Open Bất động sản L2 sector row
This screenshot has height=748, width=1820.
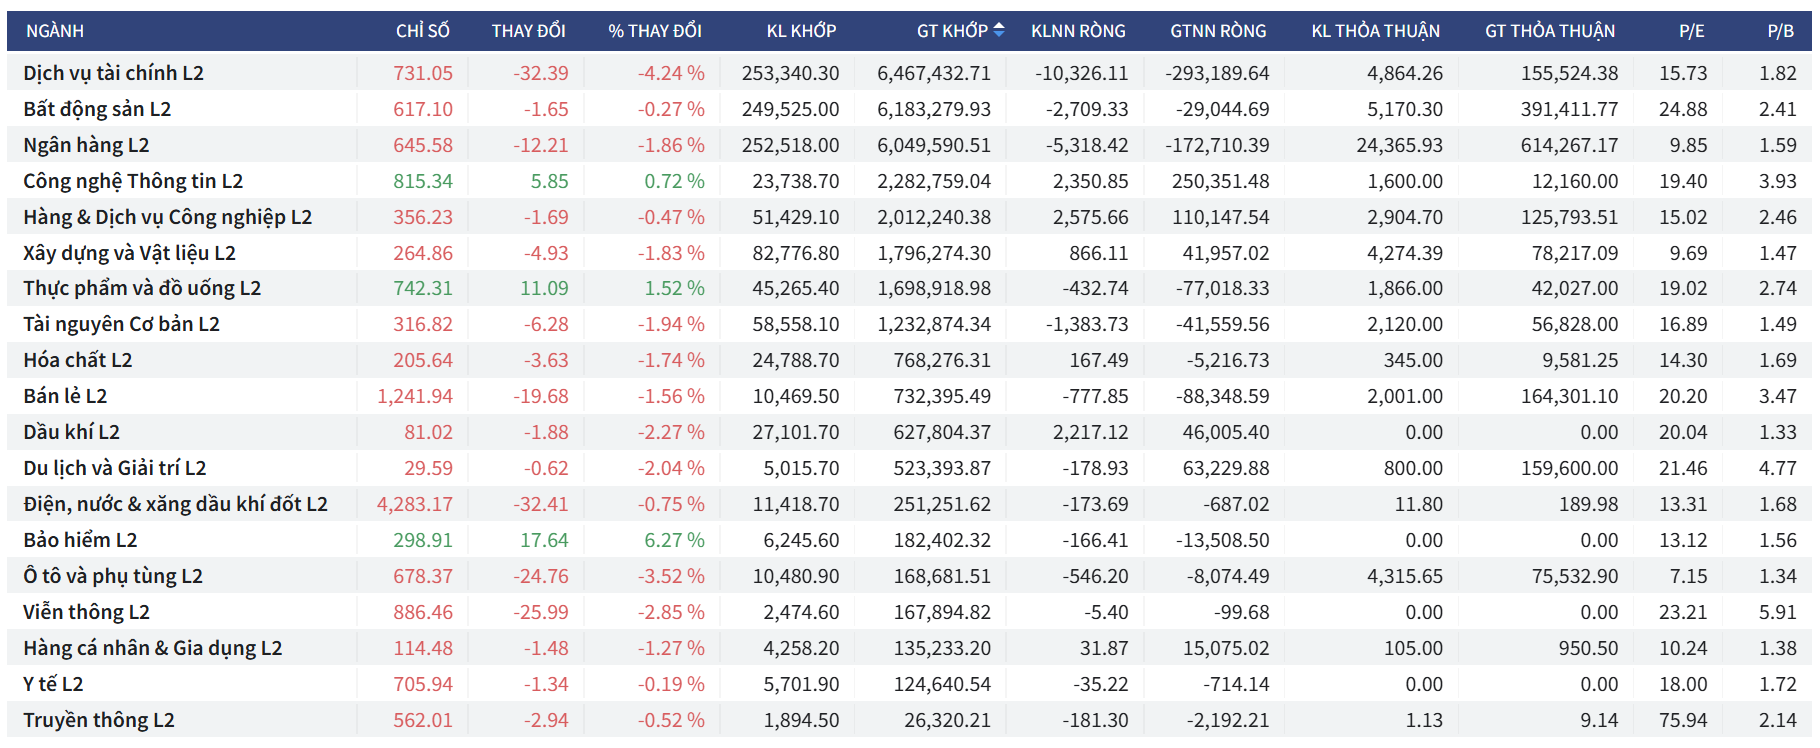[x=97, y=109]
